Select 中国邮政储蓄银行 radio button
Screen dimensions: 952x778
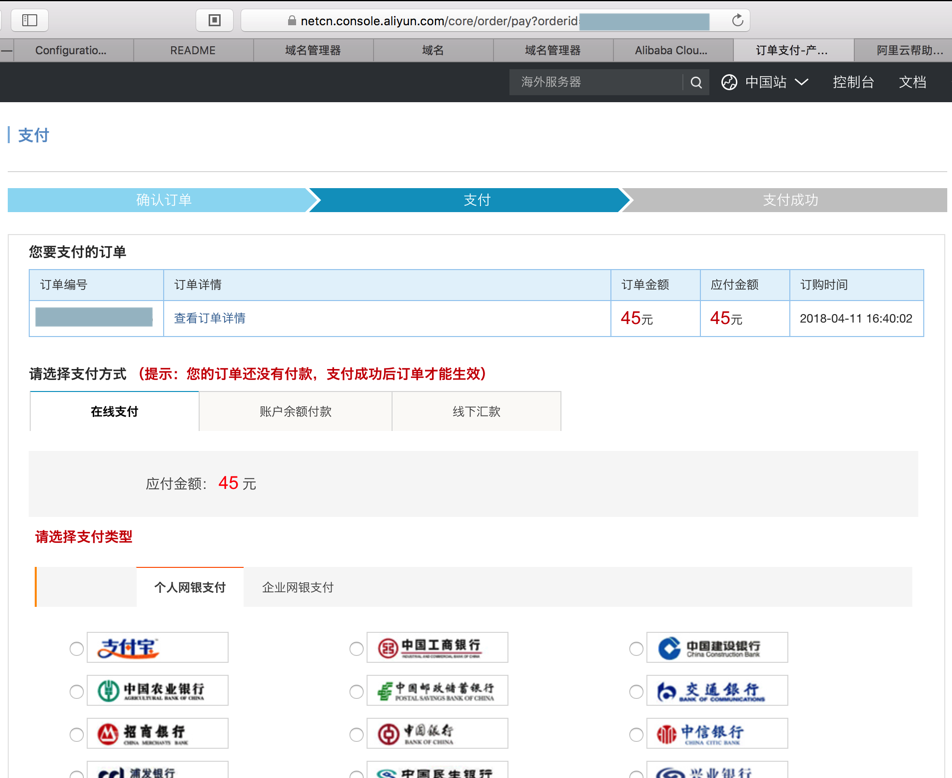tap(356, 692)
